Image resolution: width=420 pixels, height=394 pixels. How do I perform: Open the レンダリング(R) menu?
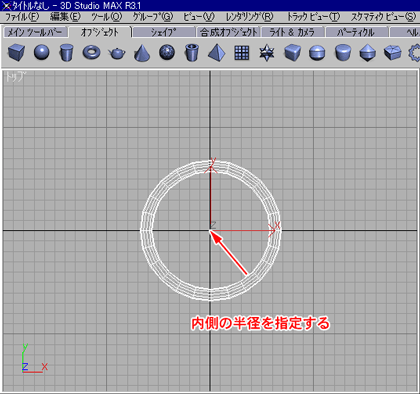coord(250,17)
